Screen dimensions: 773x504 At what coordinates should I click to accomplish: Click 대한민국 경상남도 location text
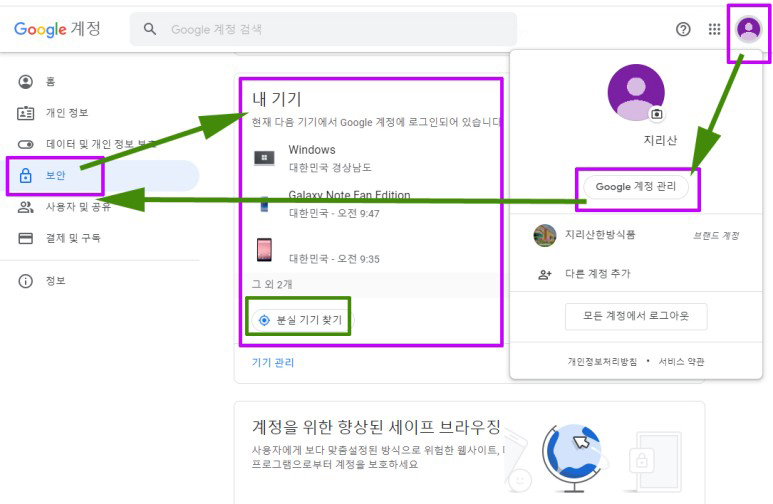coord(330,168)
